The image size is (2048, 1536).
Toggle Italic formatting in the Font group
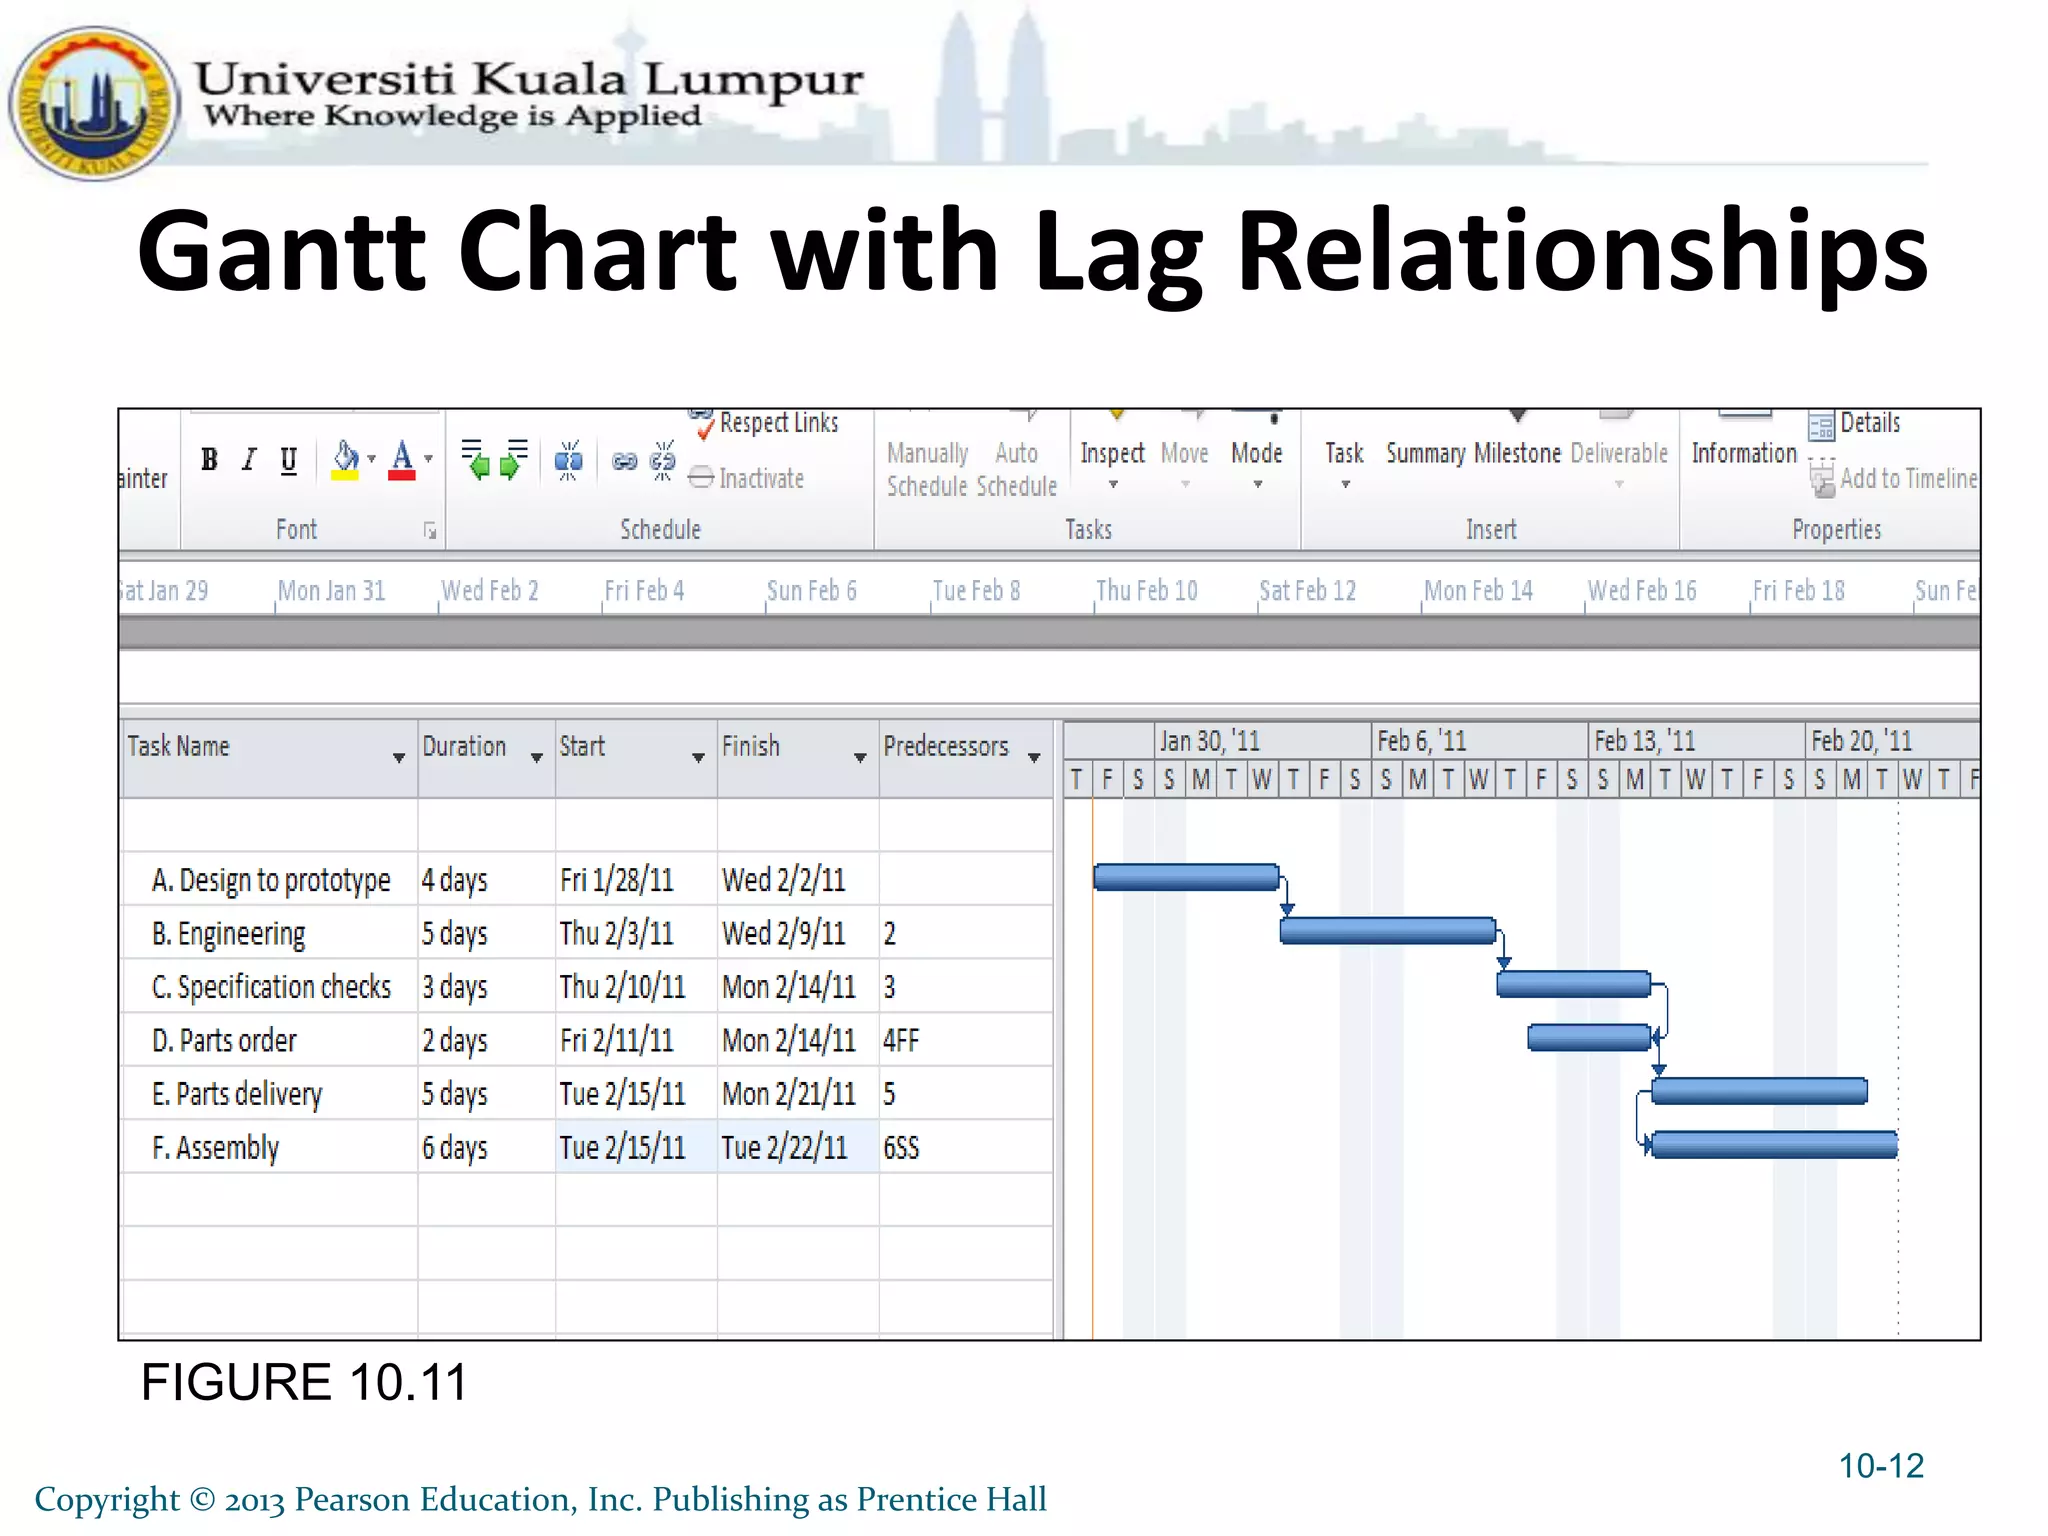click(x=249, y=459)
